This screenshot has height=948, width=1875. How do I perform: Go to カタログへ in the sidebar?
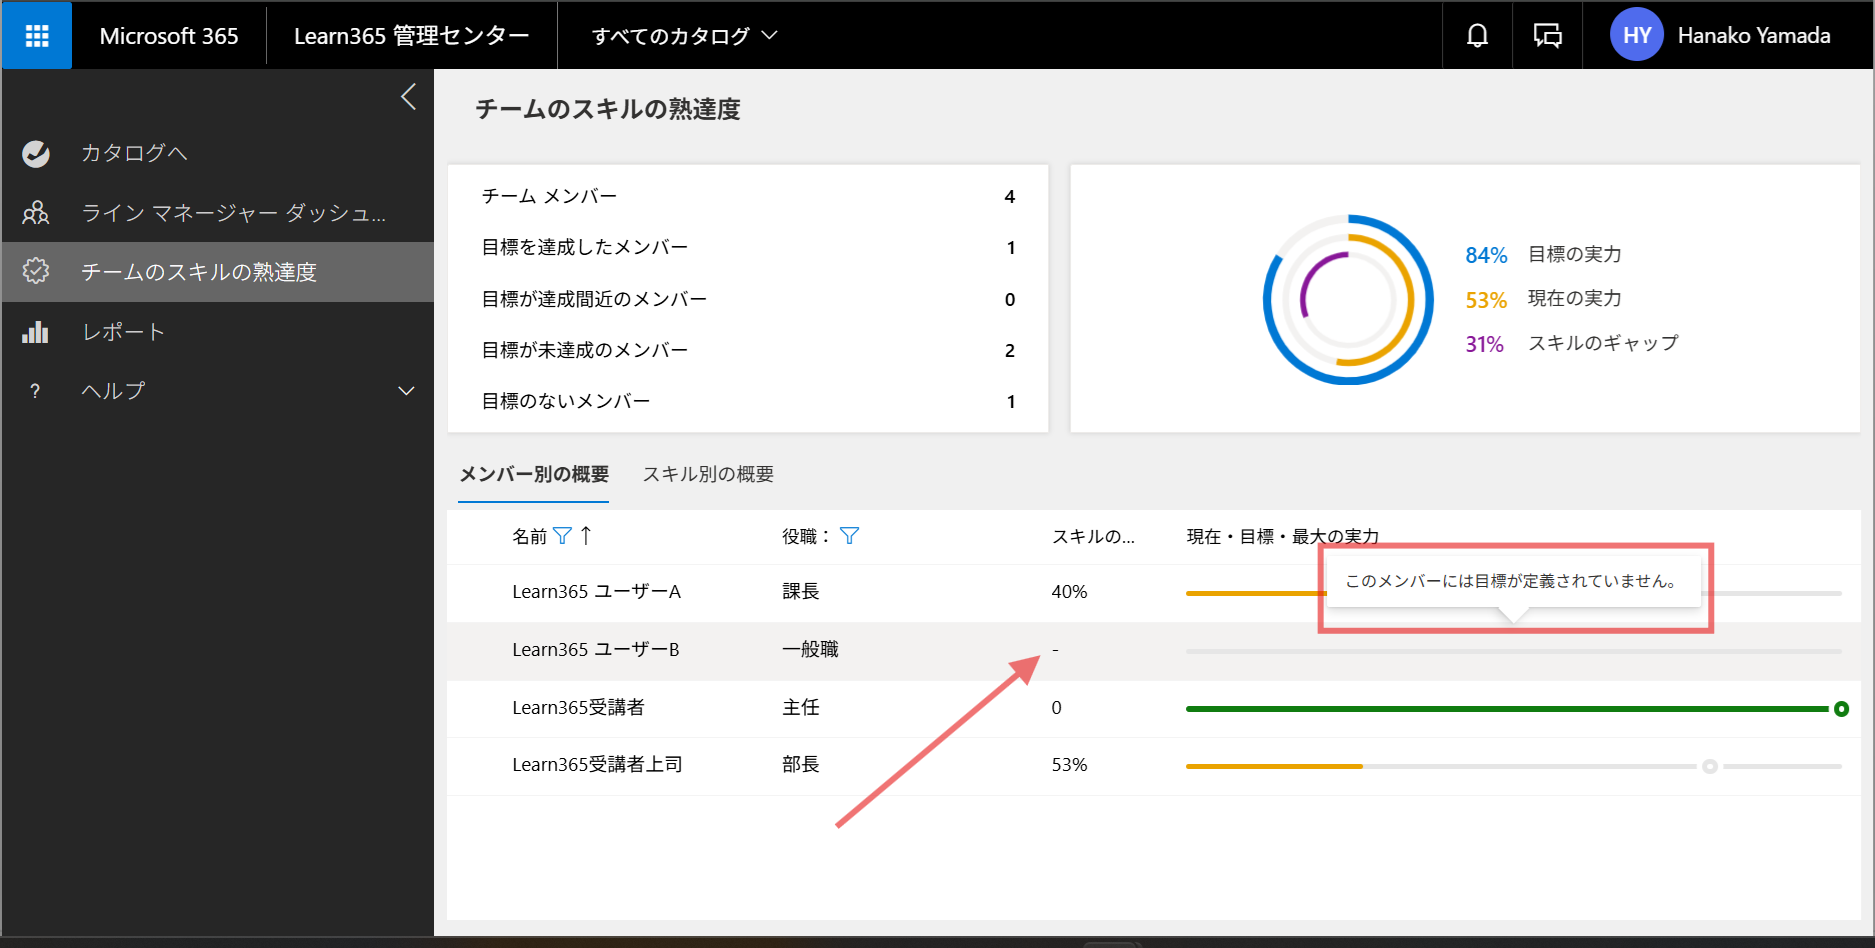coord(218,153)
